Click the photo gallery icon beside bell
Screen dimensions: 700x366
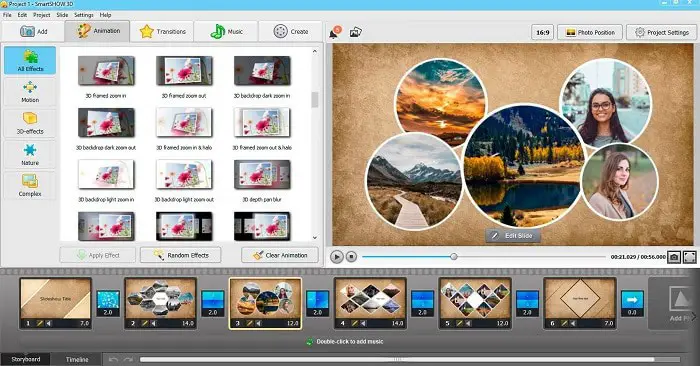coord(355,32)
